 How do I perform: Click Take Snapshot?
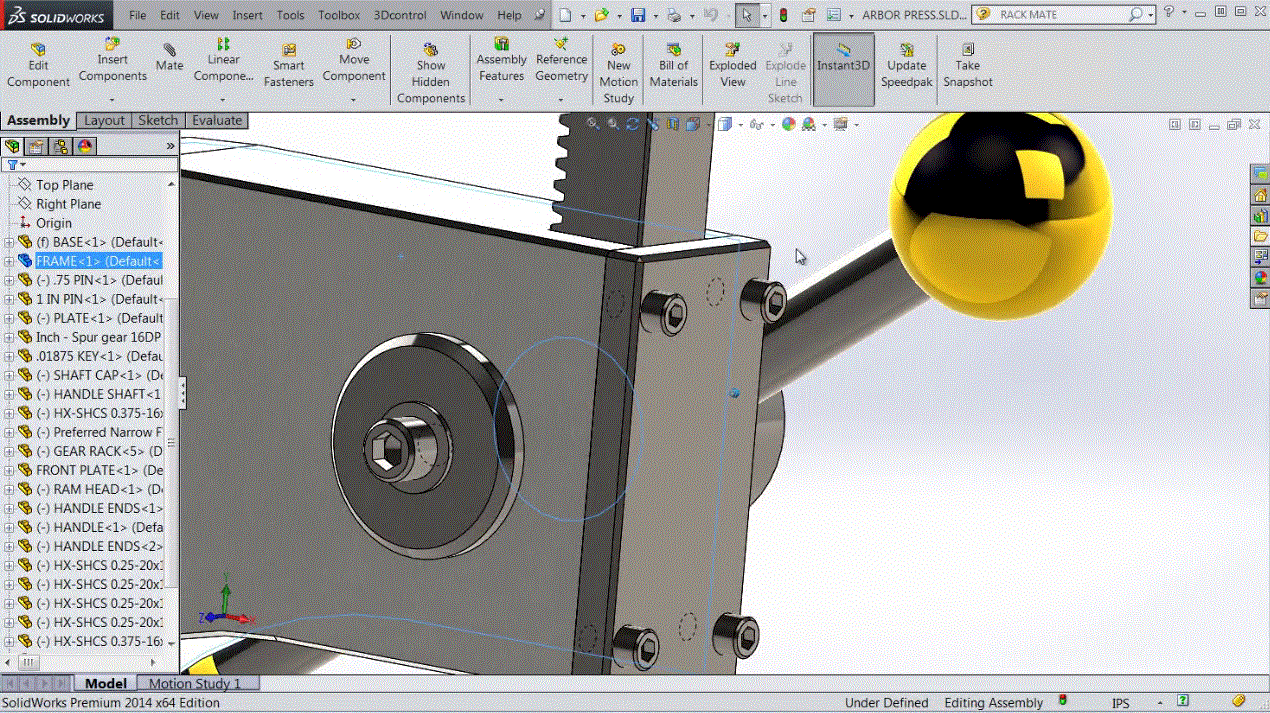tap(967, 66)
